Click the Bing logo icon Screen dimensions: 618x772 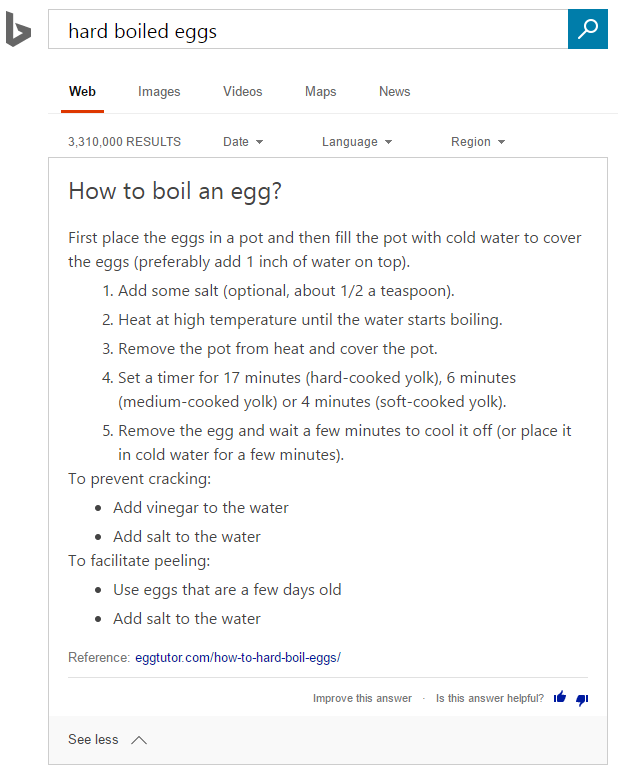(18, 30)
